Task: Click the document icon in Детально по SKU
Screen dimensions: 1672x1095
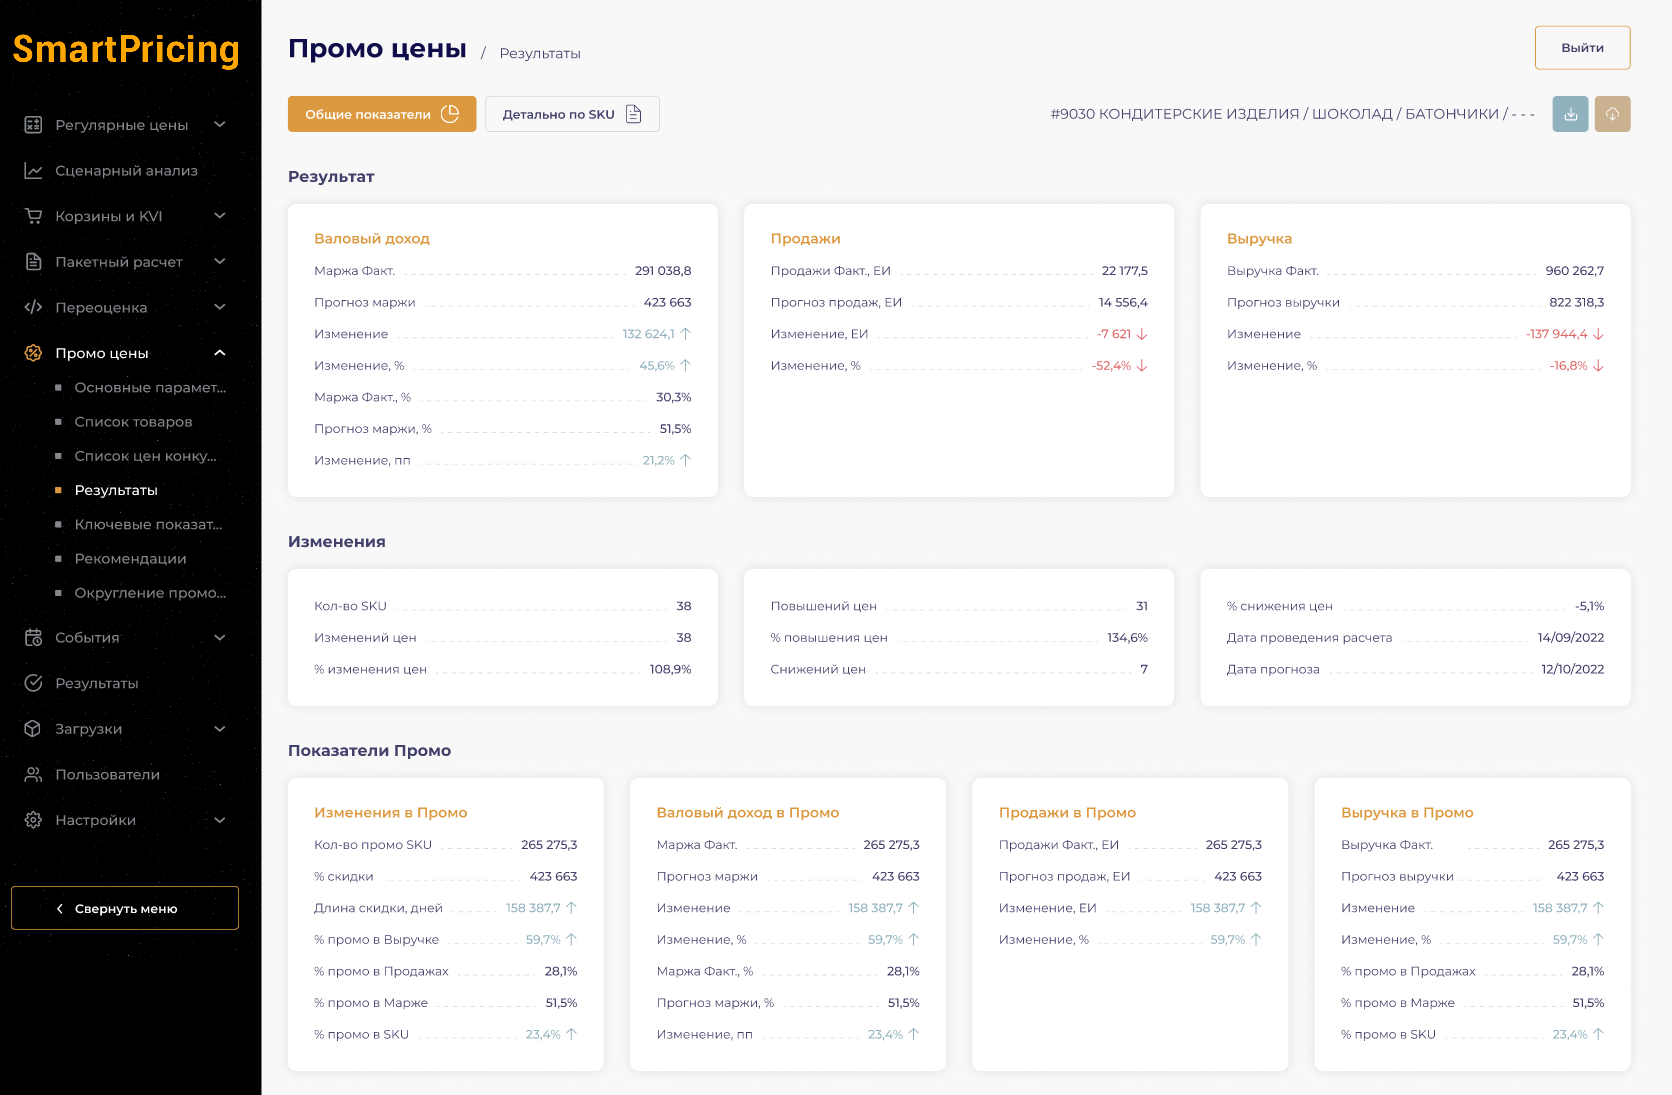Action: click(x=633, y=114)
